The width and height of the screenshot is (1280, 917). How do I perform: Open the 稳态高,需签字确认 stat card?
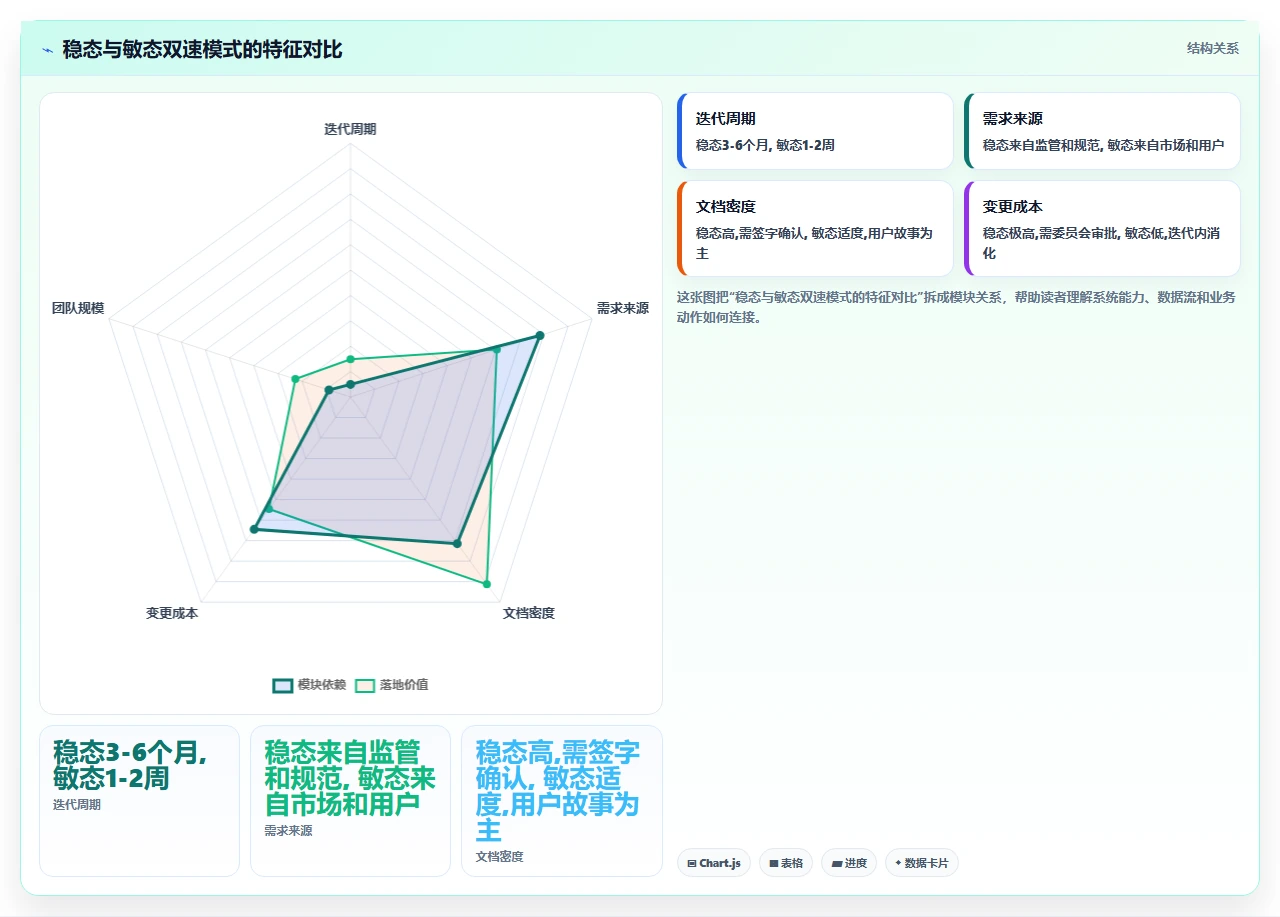[562, 800]
